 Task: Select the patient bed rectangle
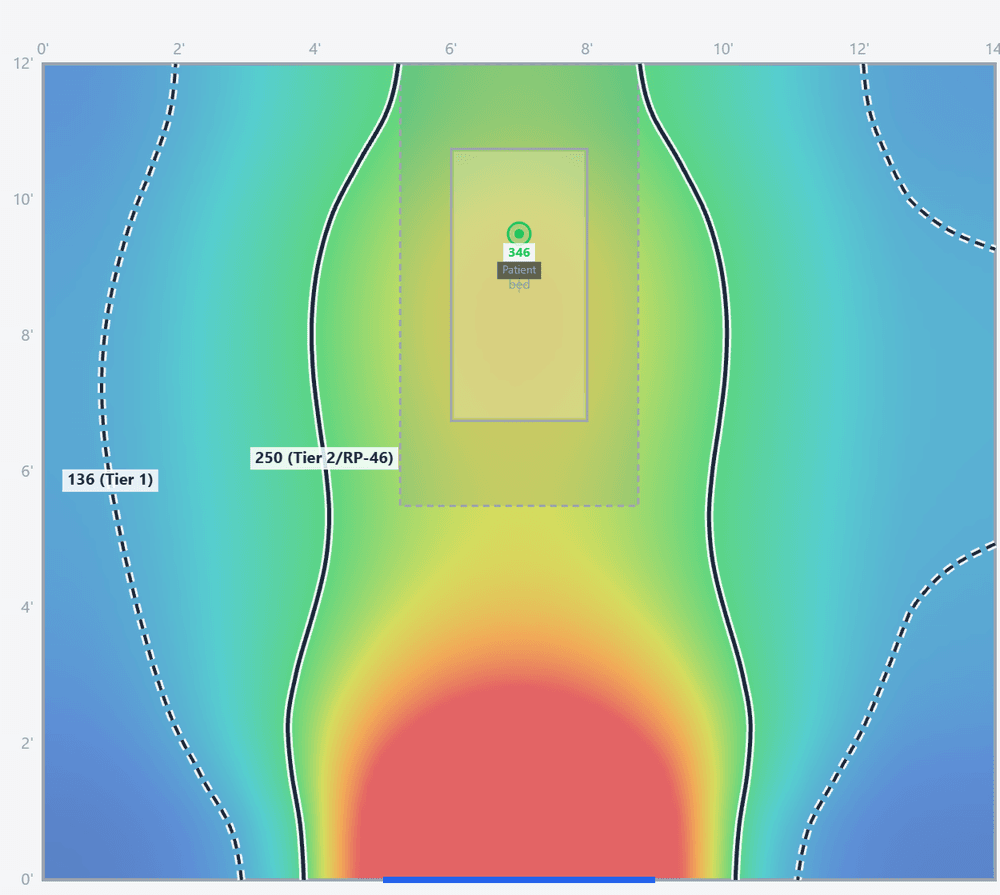519,285
